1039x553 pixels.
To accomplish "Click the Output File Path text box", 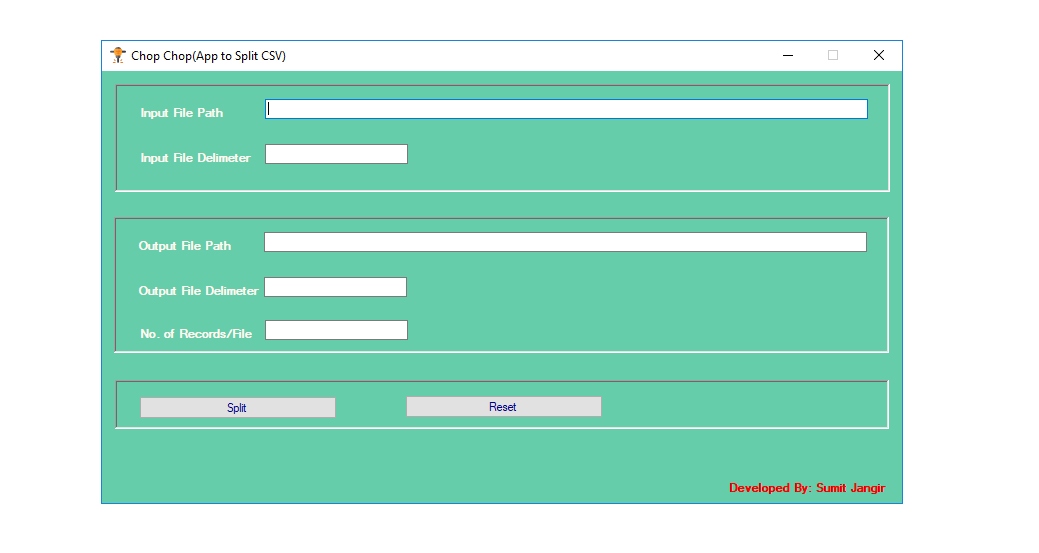I will tap(565, 242).
